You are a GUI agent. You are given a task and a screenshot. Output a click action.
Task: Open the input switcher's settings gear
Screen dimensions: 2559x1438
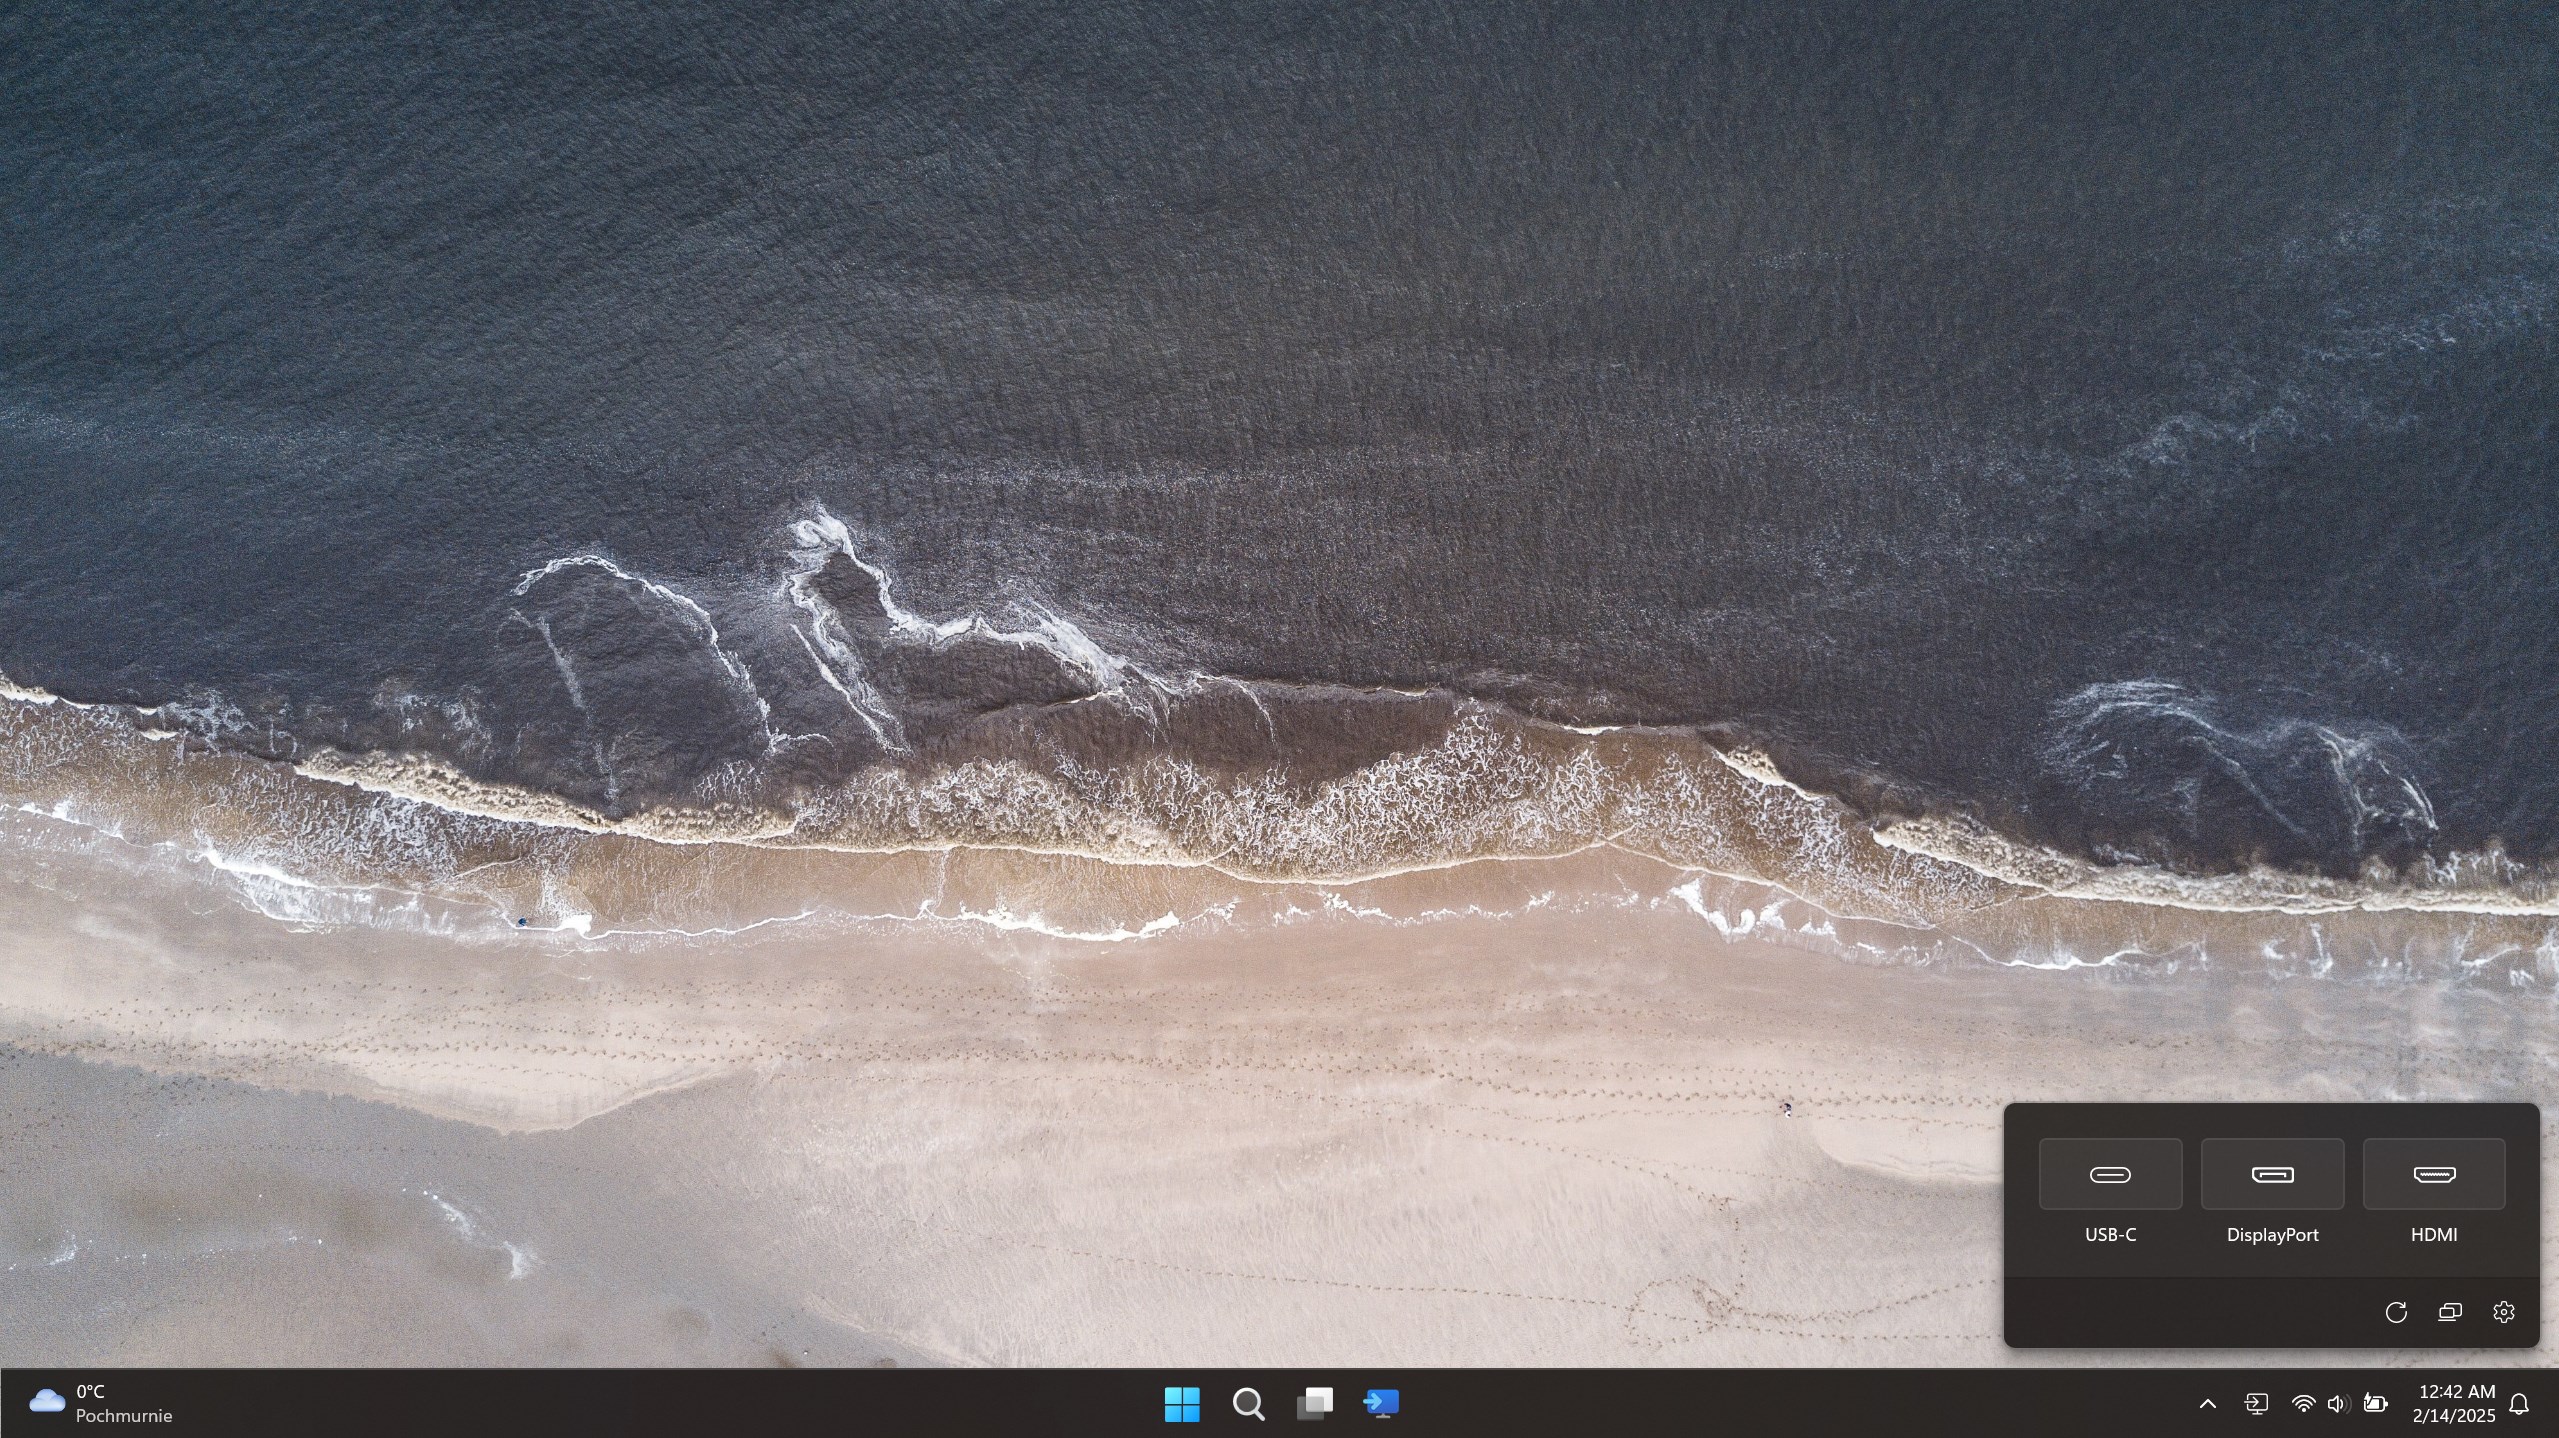tap(2504, 1312)
